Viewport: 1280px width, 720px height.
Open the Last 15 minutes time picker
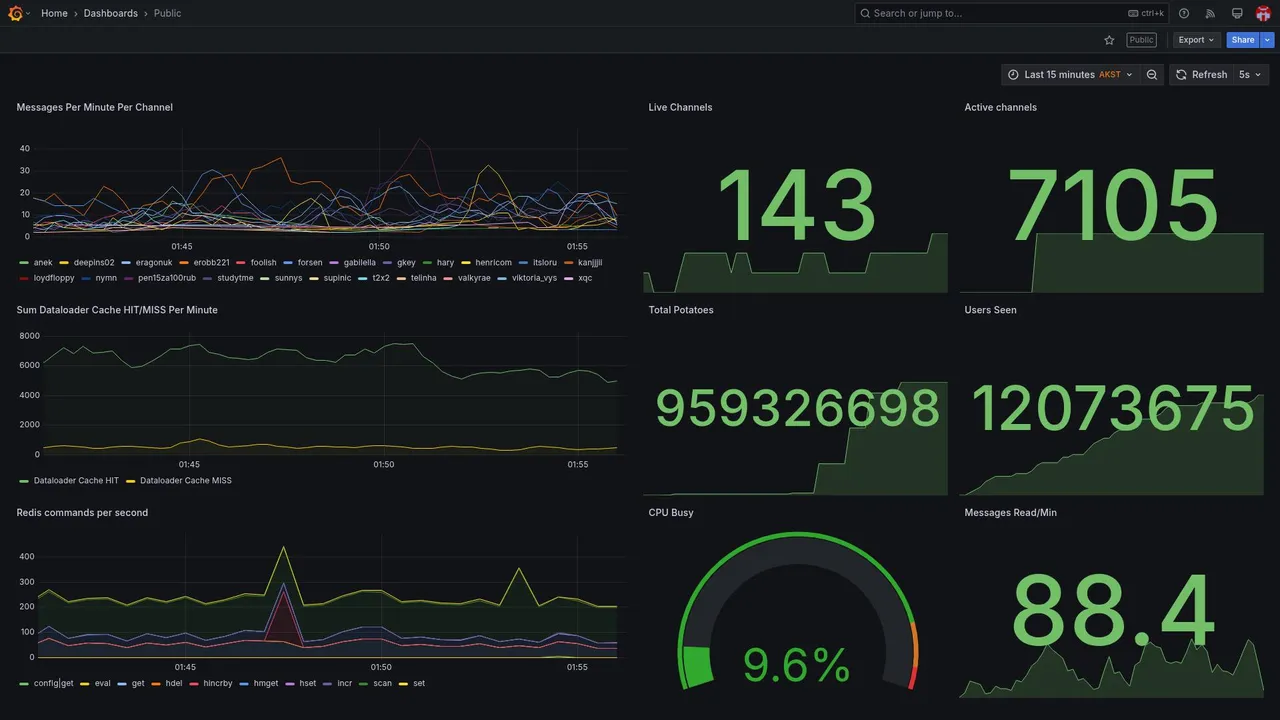[x=1070, y=74]
